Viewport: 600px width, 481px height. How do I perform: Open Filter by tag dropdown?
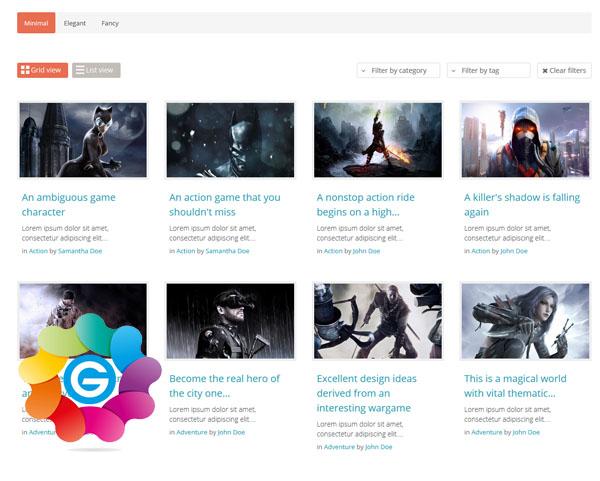[x=489, y=70]
